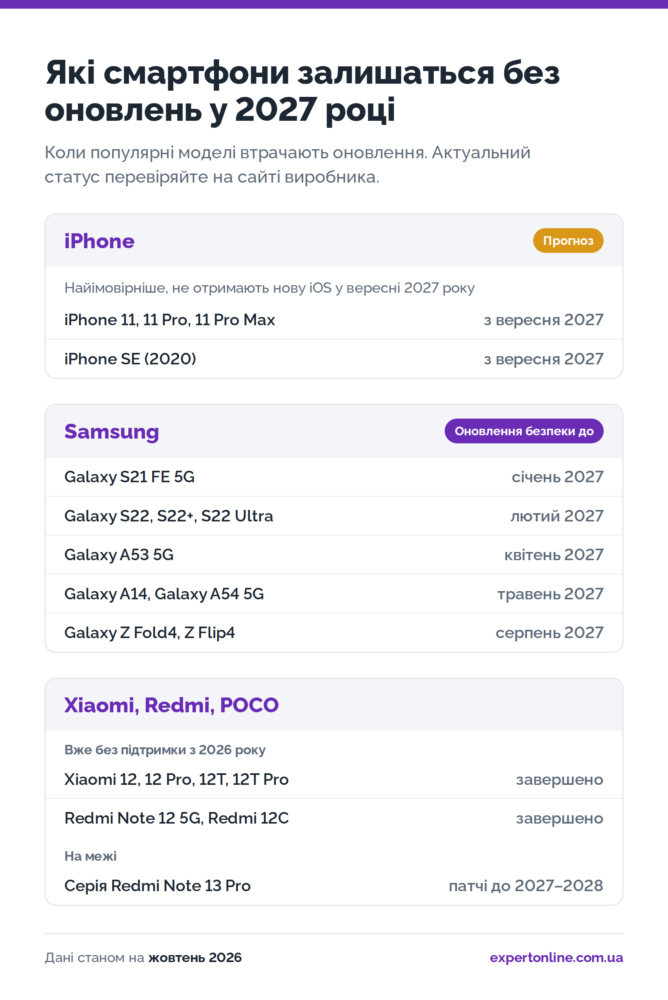Click the серпень 2027 date value

point(549,633)
